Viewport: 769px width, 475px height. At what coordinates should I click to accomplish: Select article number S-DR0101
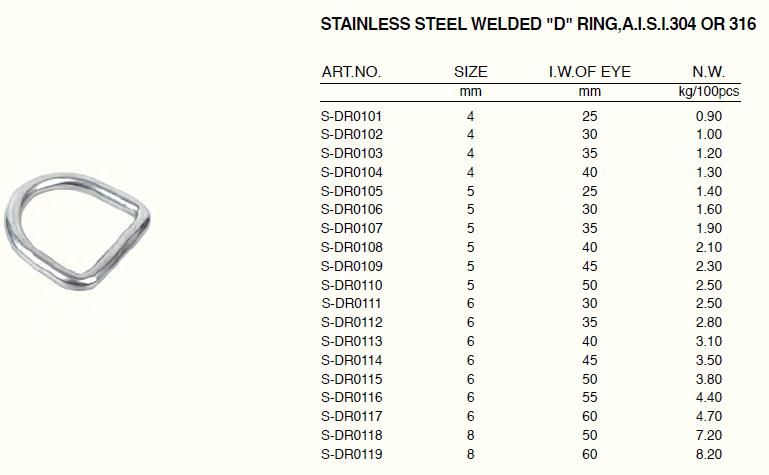[351, 115]
